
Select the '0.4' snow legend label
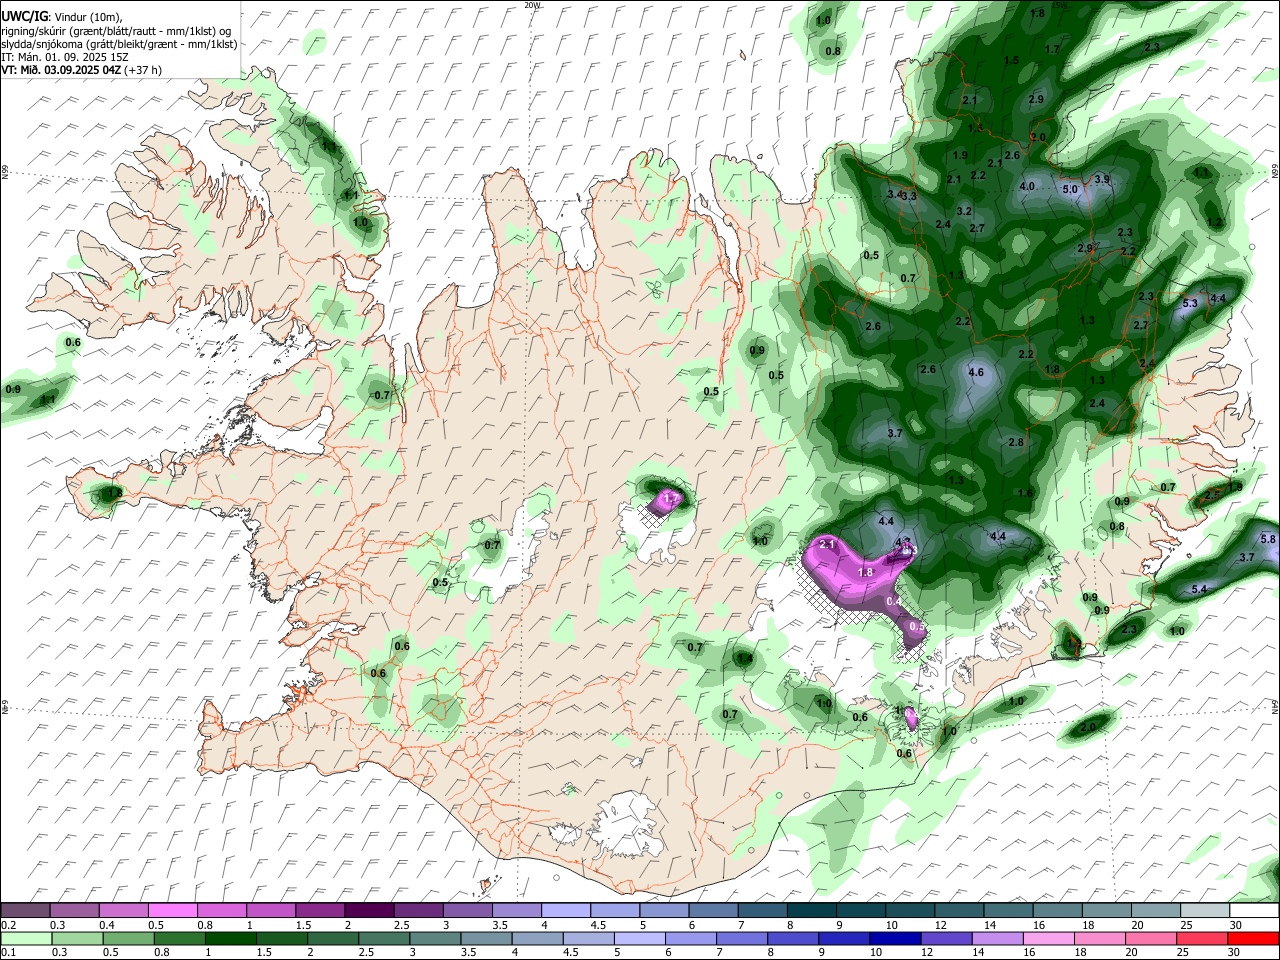[x=108, y=925]
